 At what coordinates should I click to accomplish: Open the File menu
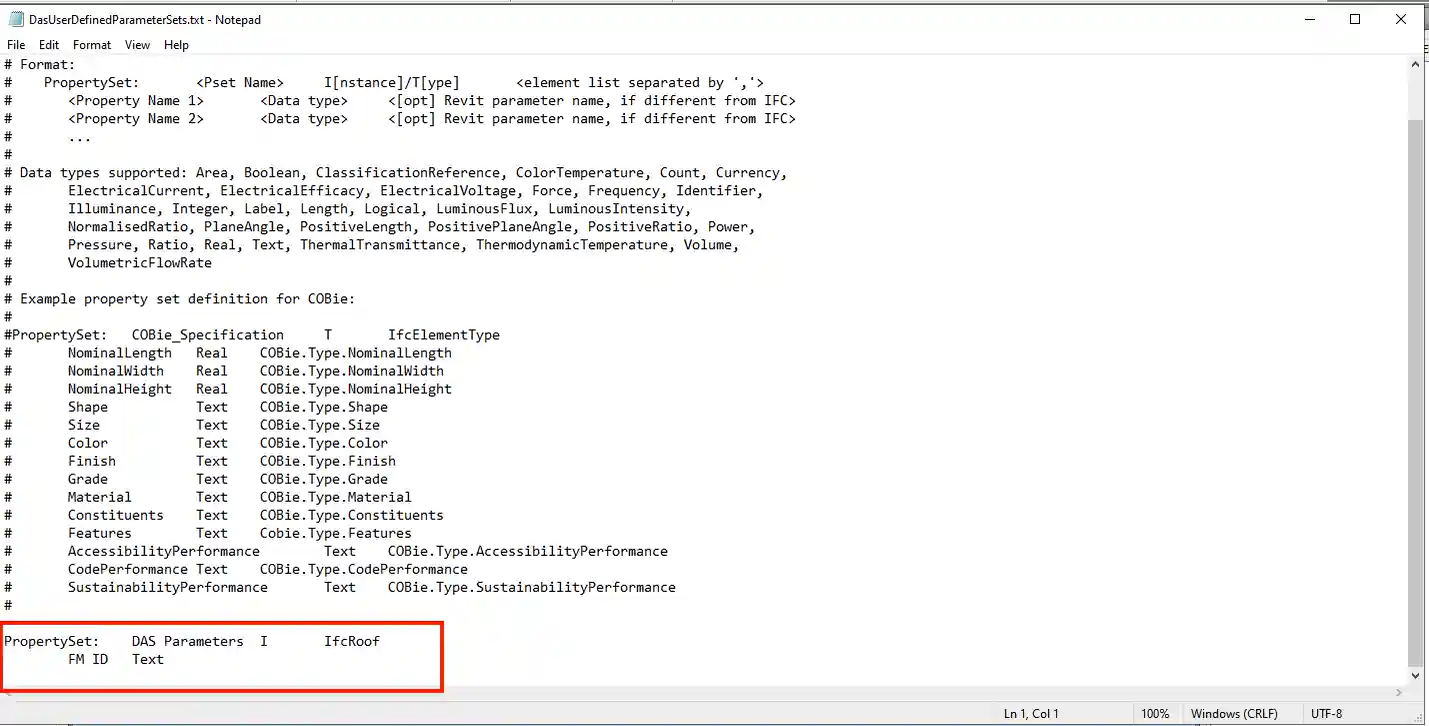click(15, 44)
